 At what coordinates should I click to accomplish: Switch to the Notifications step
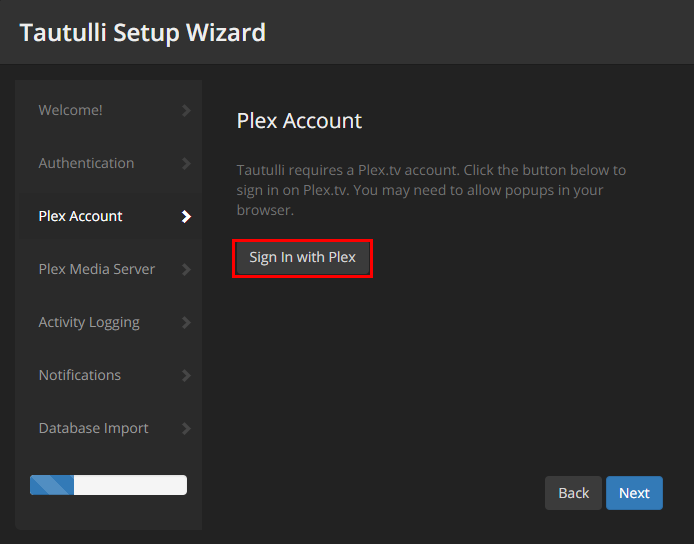(80, 375)
